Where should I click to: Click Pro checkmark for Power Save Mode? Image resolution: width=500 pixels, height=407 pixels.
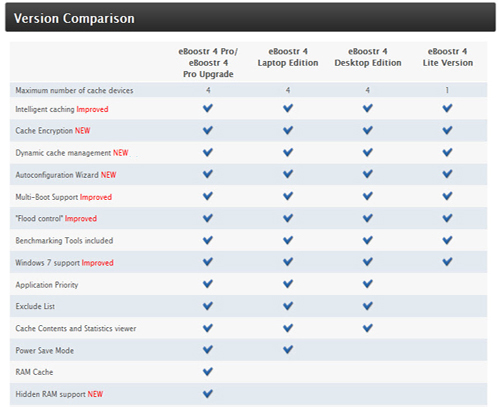tap(208, 350)
